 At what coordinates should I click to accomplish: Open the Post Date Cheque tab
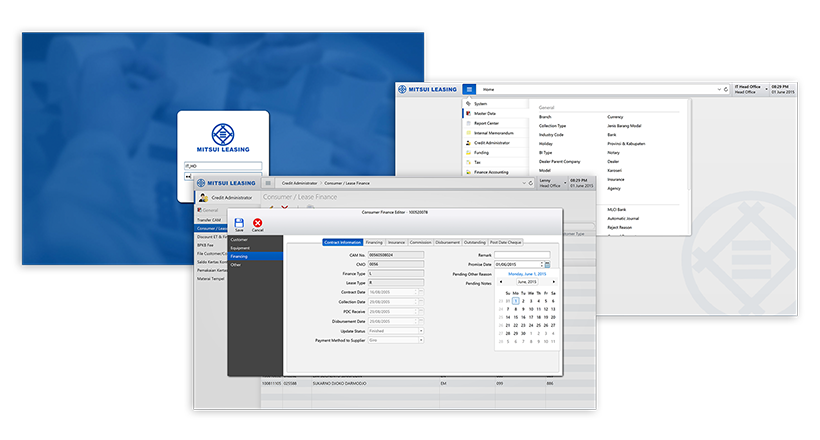click(507, 242)
